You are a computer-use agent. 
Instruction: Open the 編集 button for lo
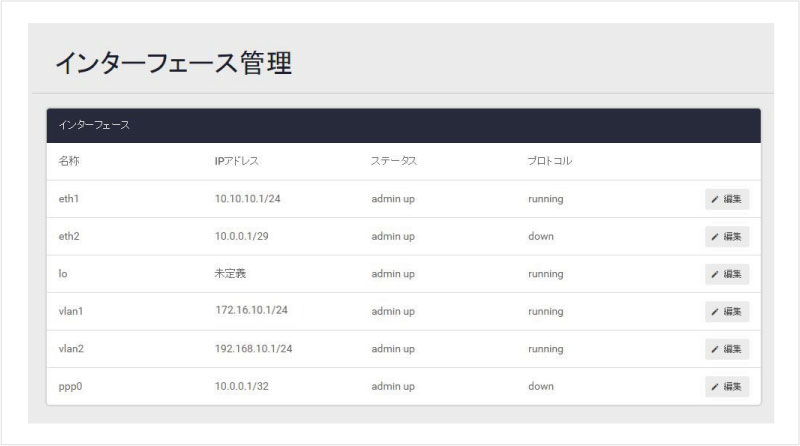point(727,274)
